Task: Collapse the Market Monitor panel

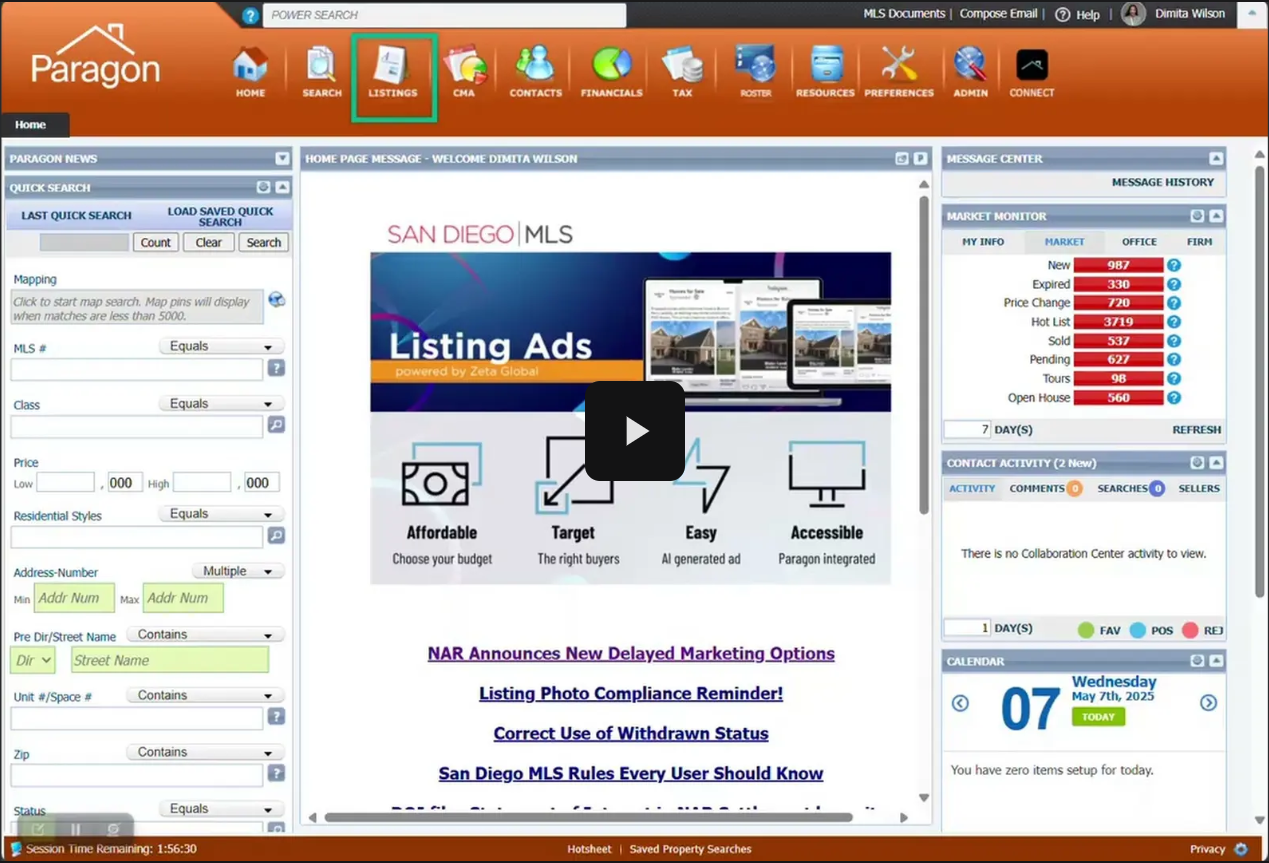Action: (1216, 216)
